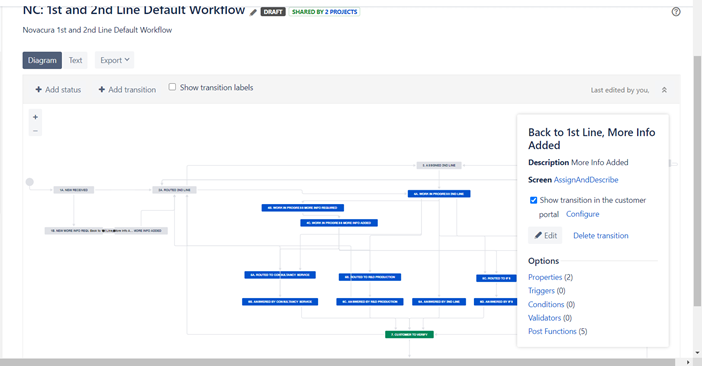702x366 pixels.
Task: Select the 1A. New Received status node
Action: [x=74, y=190]
